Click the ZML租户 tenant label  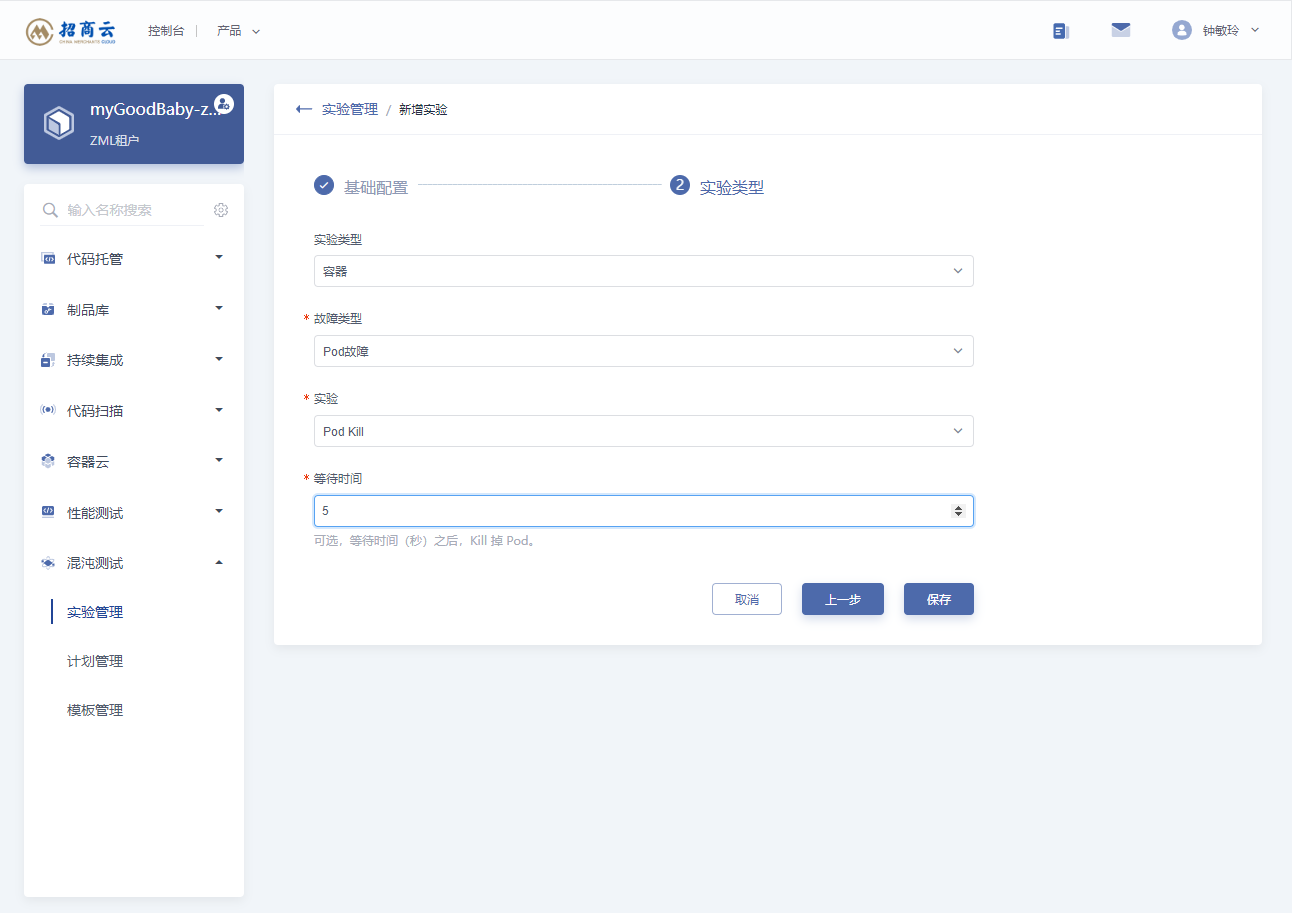(x=115, y=141)
